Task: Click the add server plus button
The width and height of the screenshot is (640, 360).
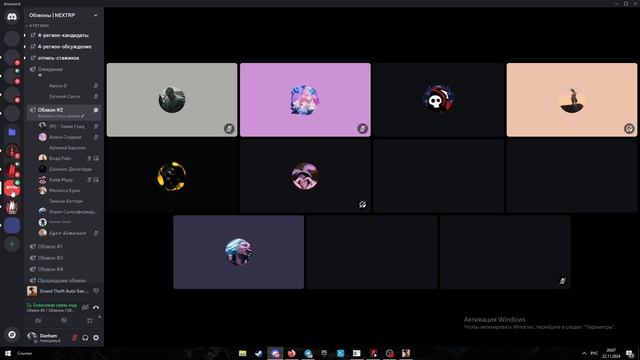Action: click(12, 244)
